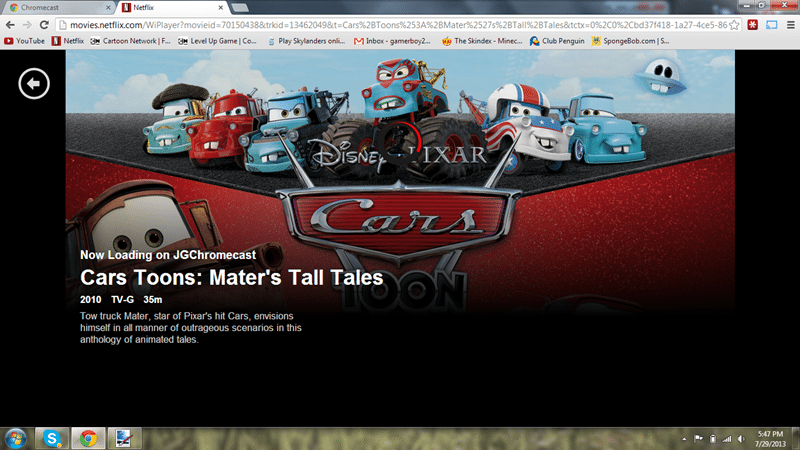Open the Windows Start menu

pos(15,439)
